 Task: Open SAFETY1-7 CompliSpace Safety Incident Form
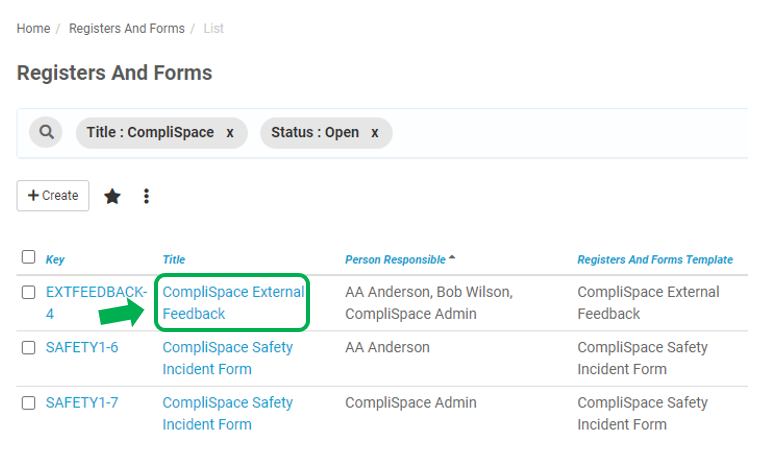tap(227, 413)
